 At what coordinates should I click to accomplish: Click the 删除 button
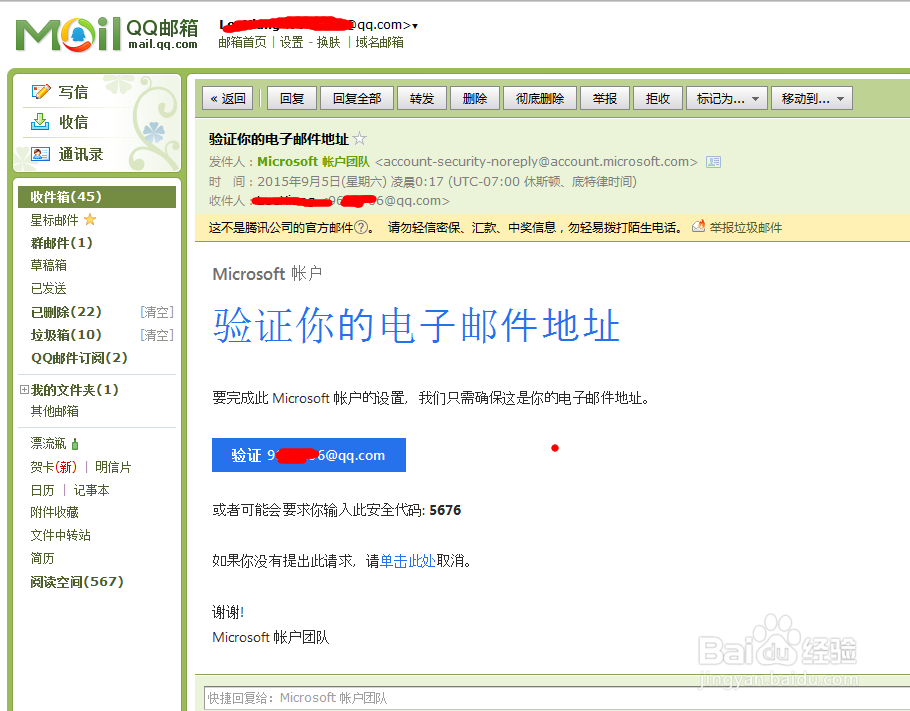[475, 98]
